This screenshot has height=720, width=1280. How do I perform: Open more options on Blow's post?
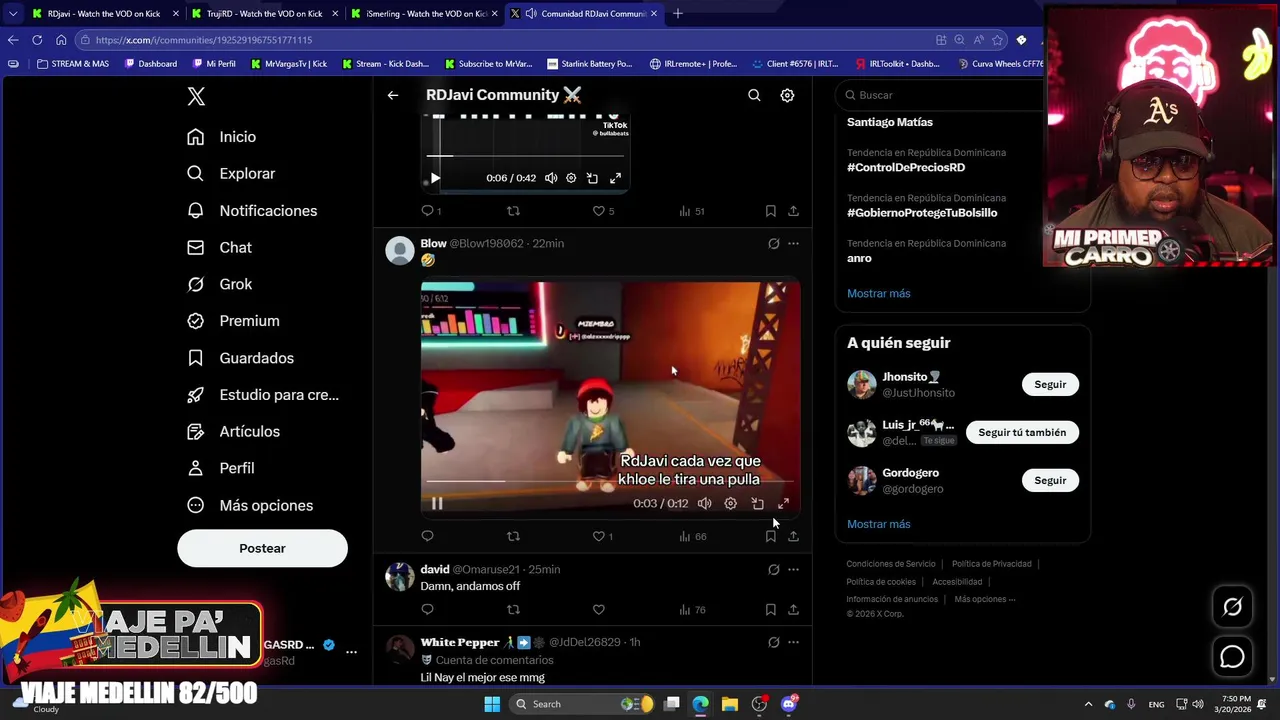click(x=793, y=244)
